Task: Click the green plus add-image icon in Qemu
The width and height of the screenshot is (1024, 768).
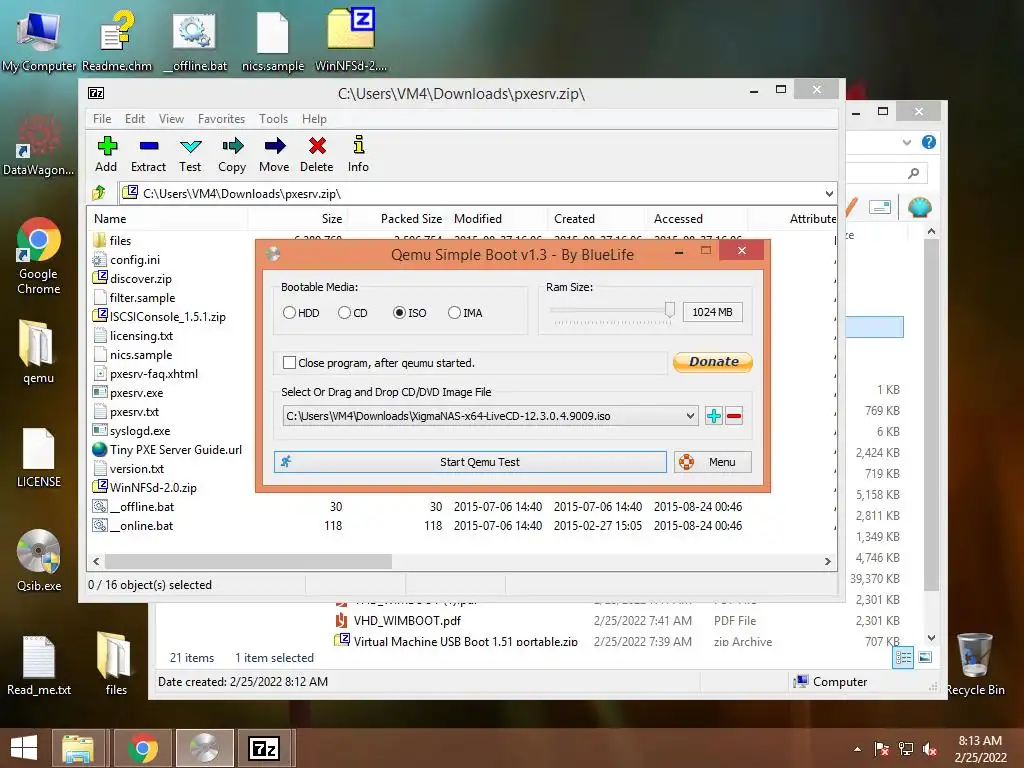Action: pyautogui.click(x=714, y=416)
